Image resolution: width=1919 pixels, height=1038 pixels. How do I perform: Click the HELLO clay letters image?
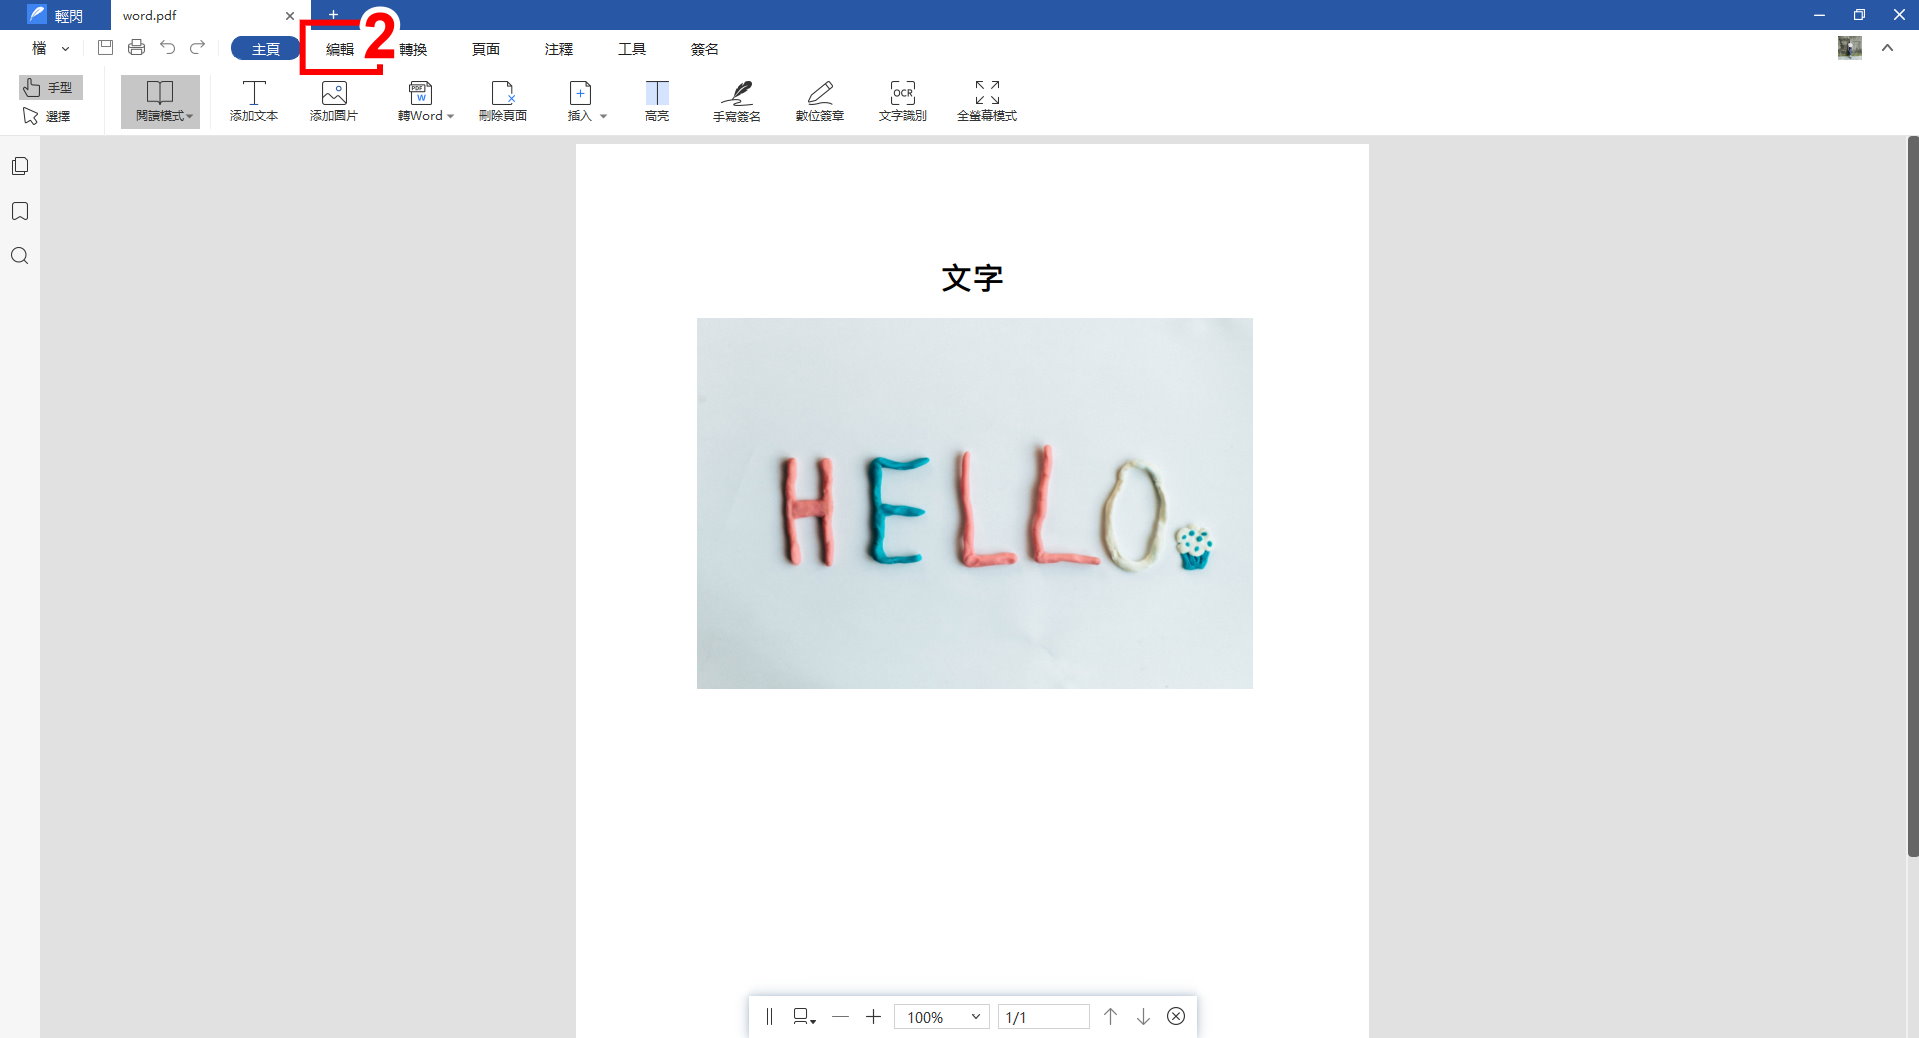pyautogui.click(x=975, y=503)
